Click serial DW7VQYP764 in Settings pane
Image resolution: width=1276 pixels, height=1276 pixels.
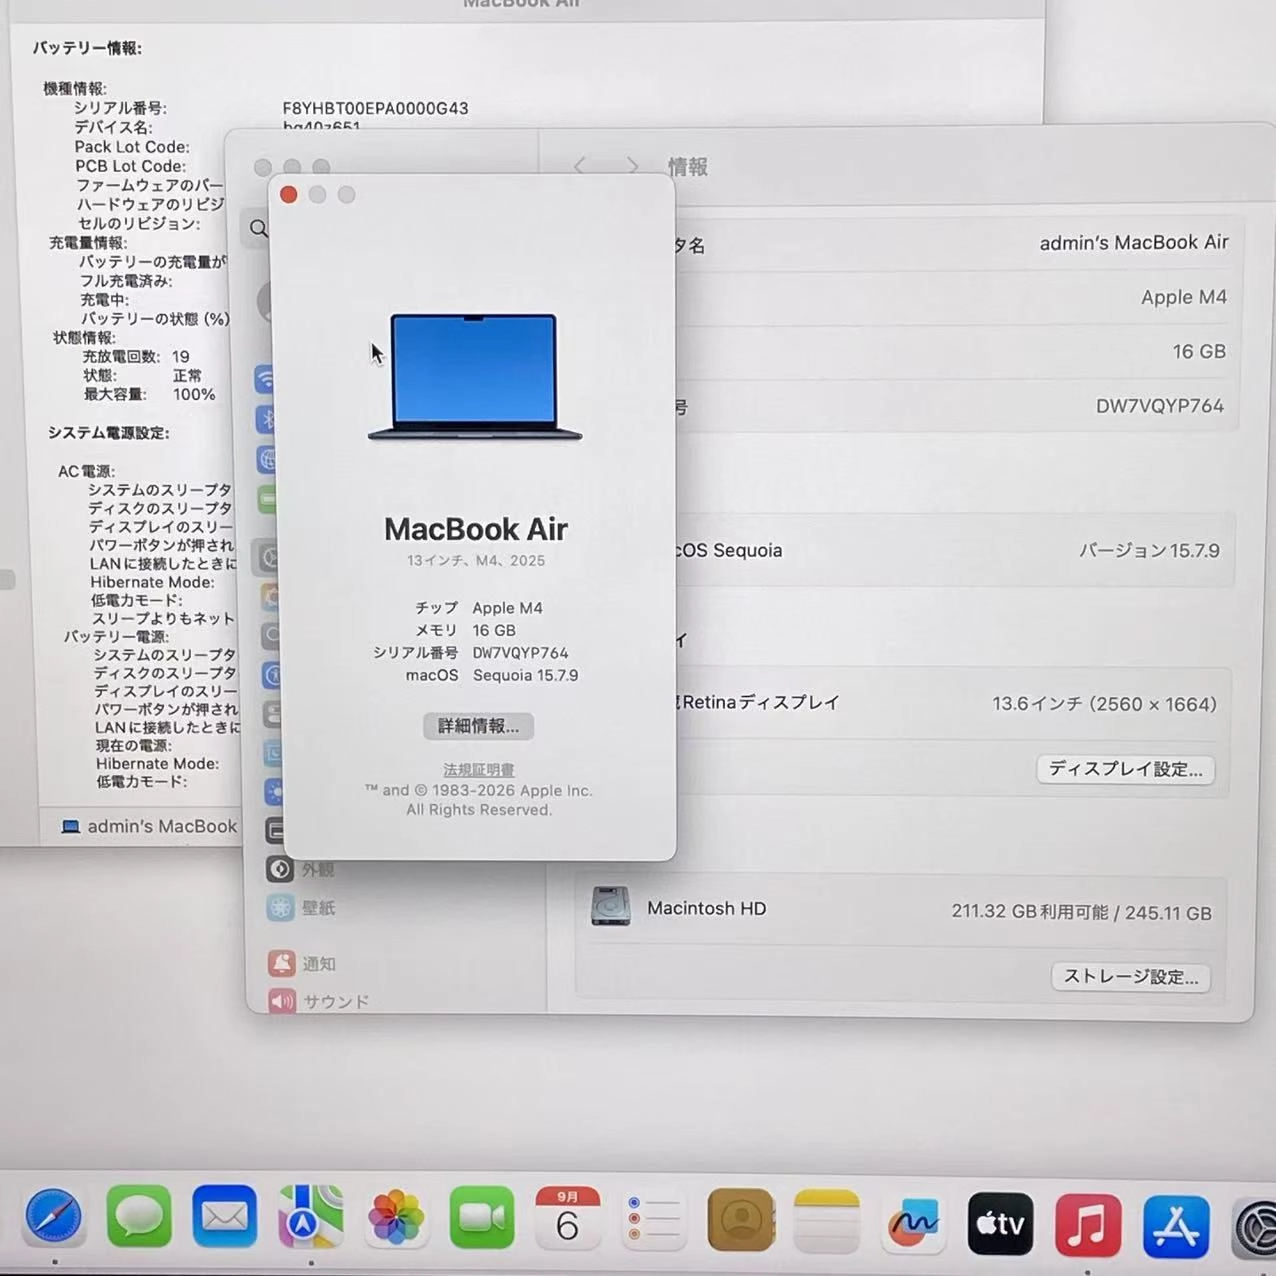click(1160, 405)
